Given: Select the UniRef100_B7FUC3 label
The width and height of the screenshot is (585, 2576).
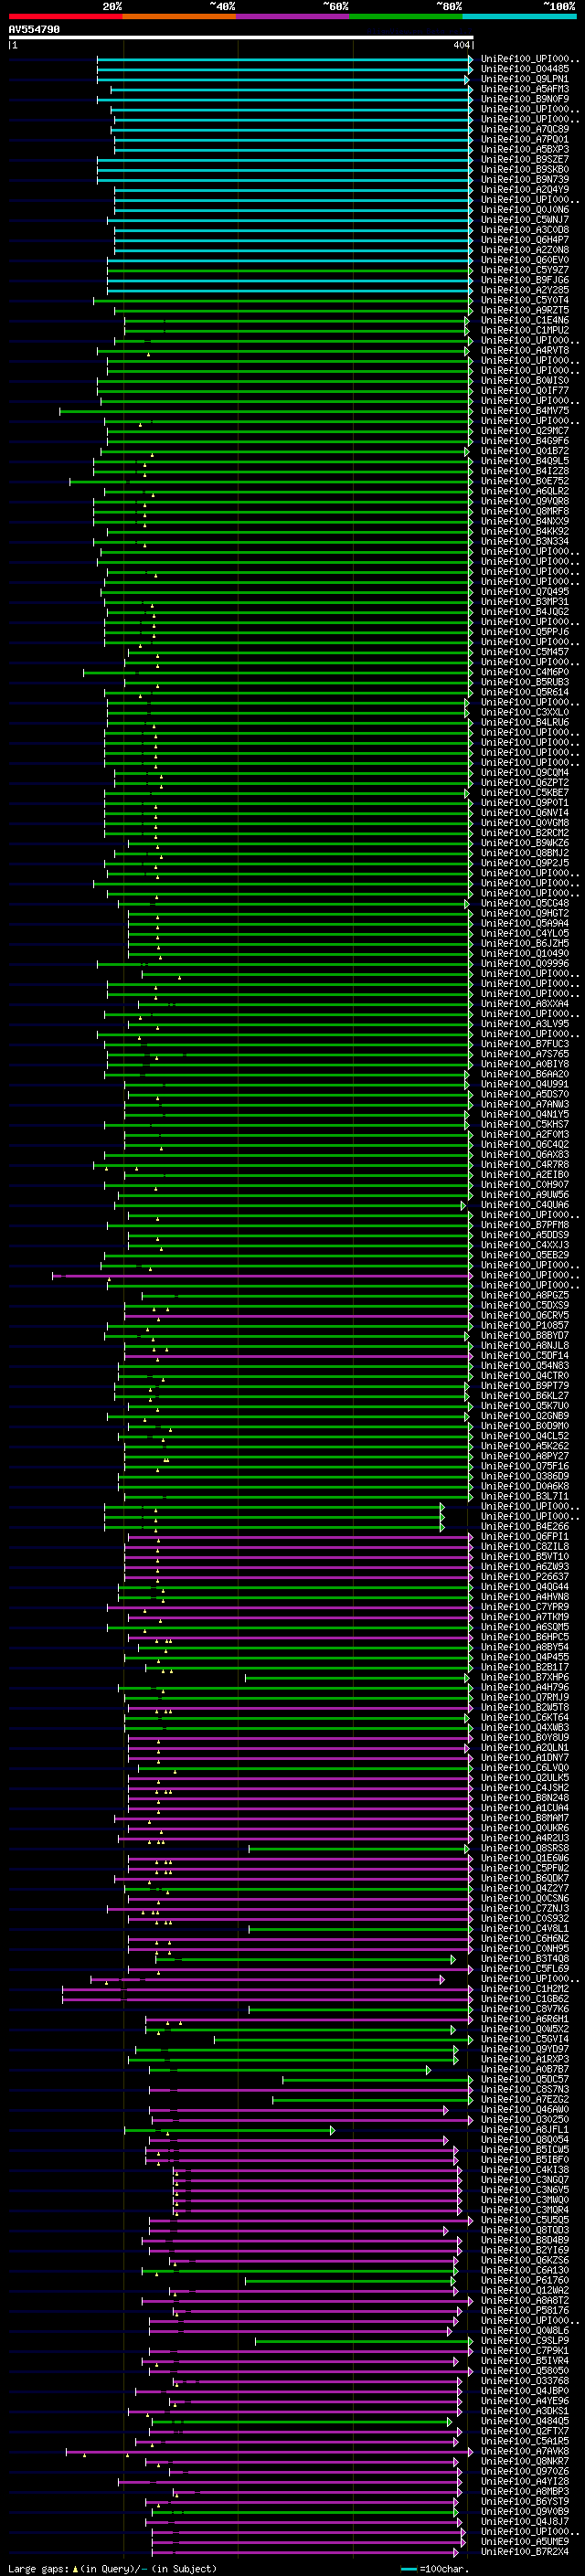Looking at the screenshot, I should (524, 1044).
